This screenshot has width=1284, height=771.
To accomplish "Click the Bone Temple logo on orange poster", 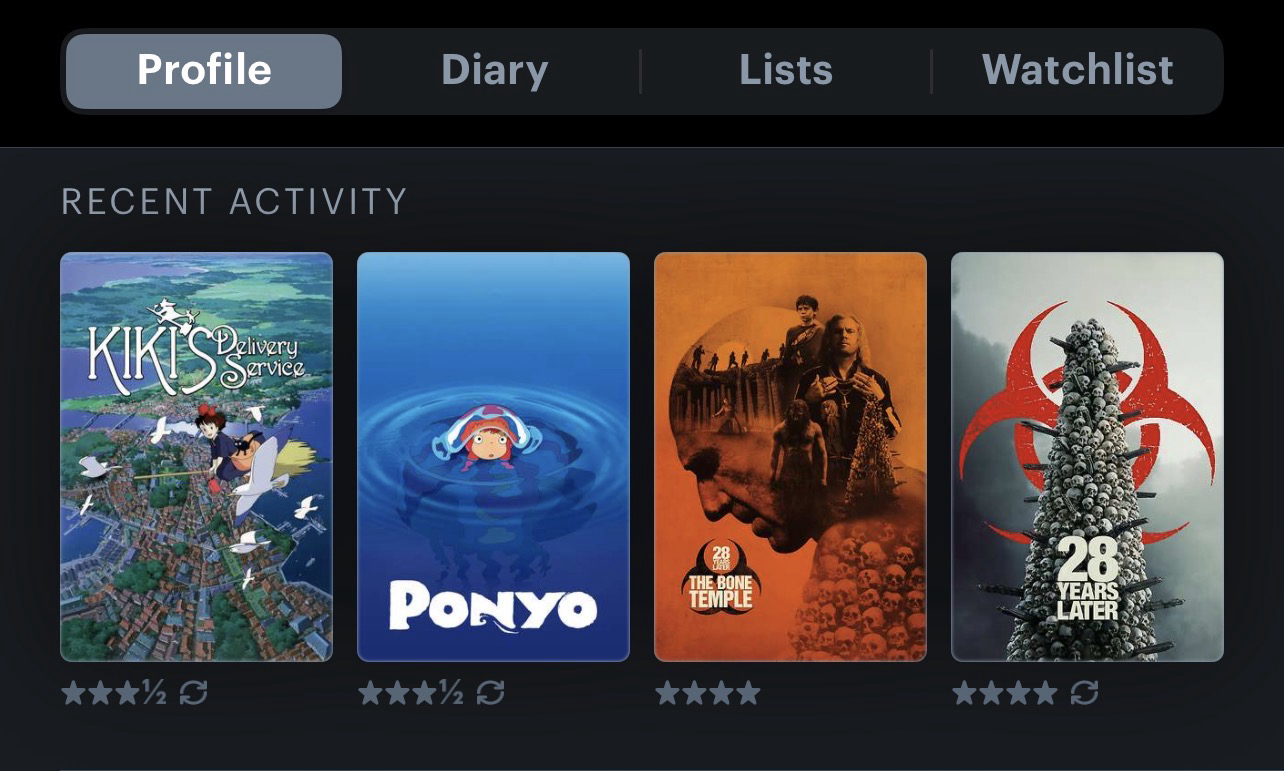I will pos(721,578).
